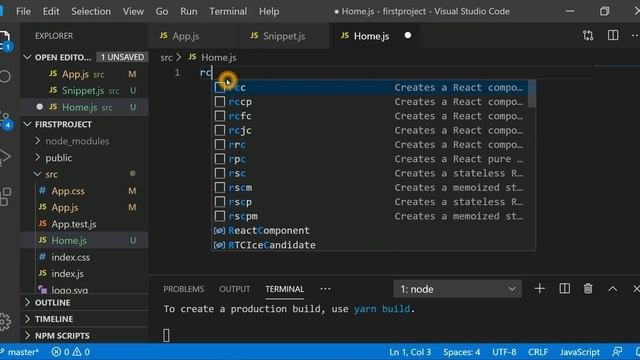640x360 pixels.
Task: Open Run and Debug activity icon
Action: coord(5,157)
